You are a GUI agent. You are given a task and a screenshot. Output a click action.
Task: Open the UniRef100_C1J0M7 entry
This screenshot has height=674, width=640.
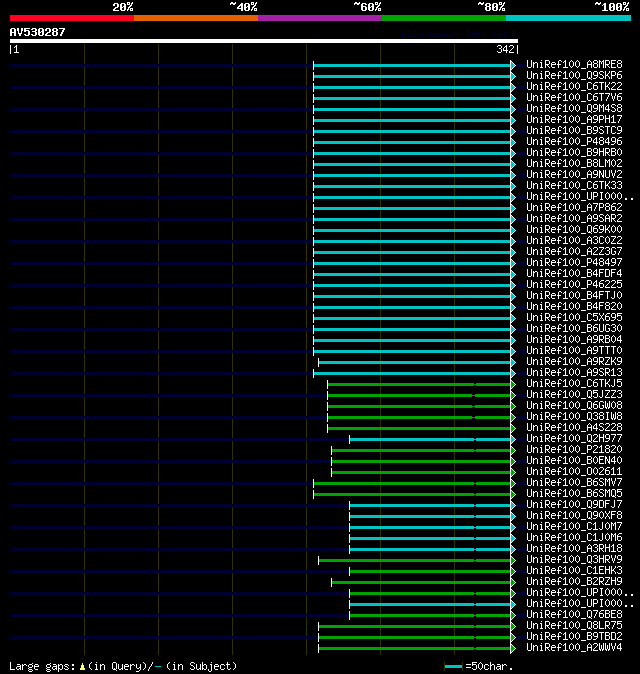574,527
